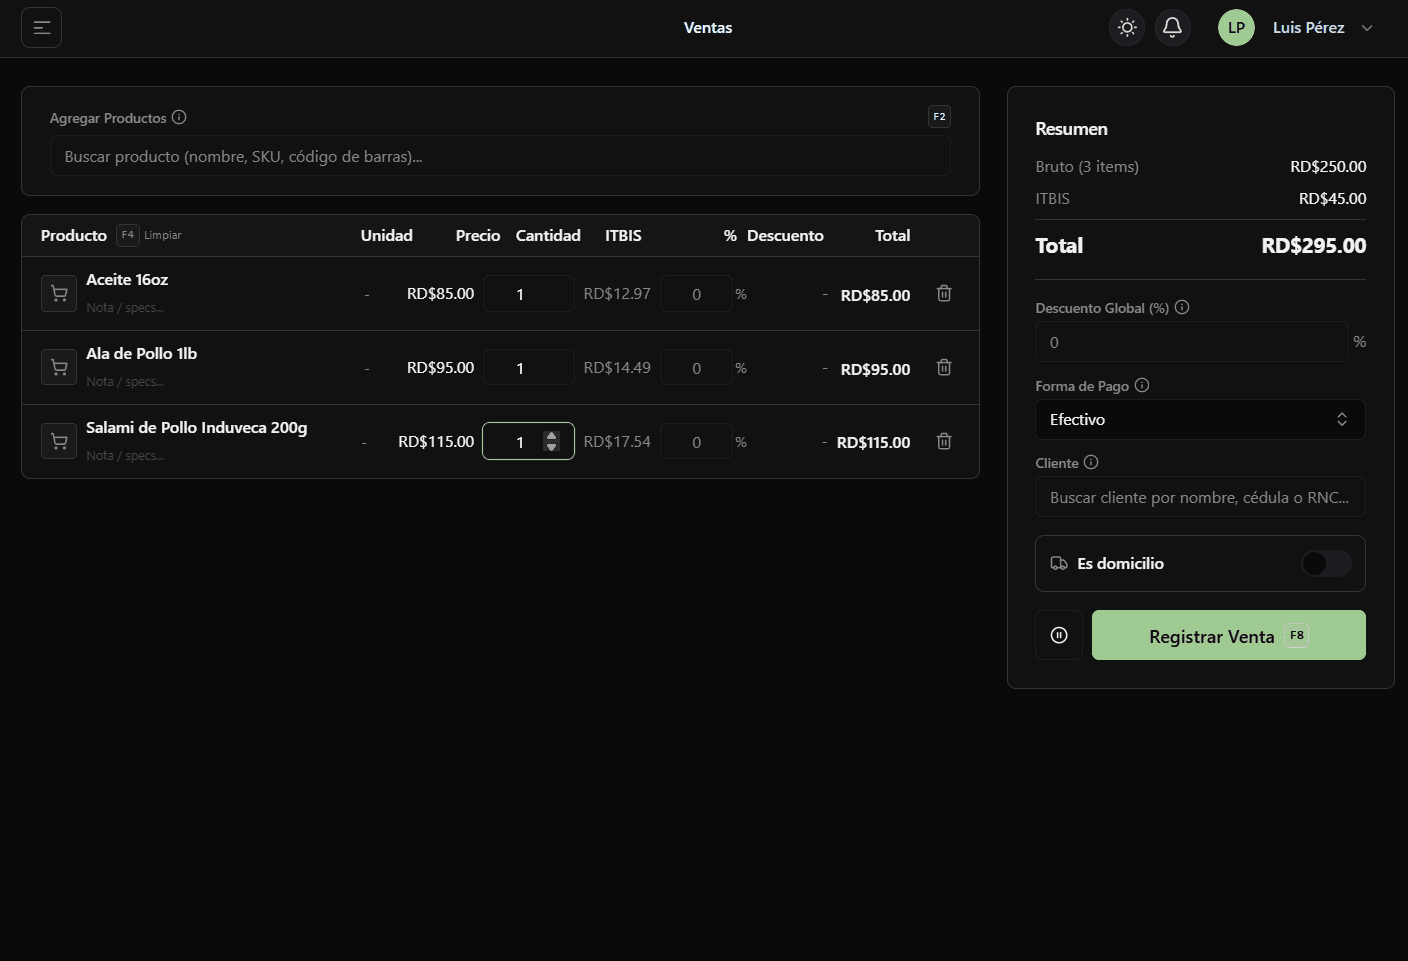
Task: Focus the product search field
Action: [500, 157]
